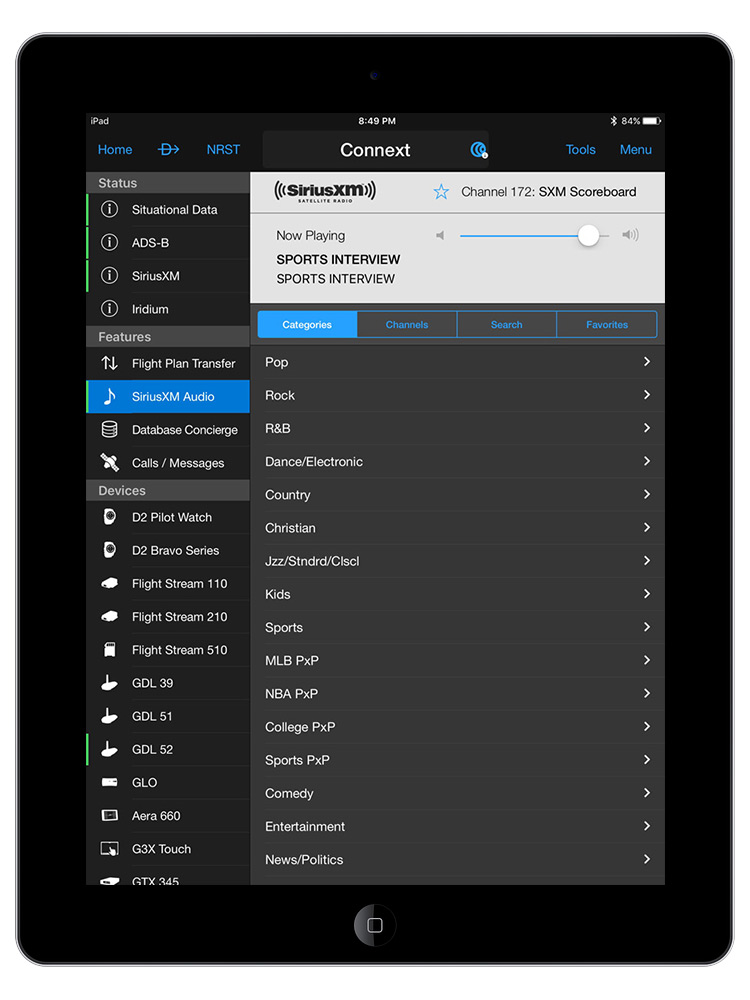Image resolution: width=750 pixels, height=1000 pixels.
Task: Expand the Country category chevron
Action: tap(647, 494)
